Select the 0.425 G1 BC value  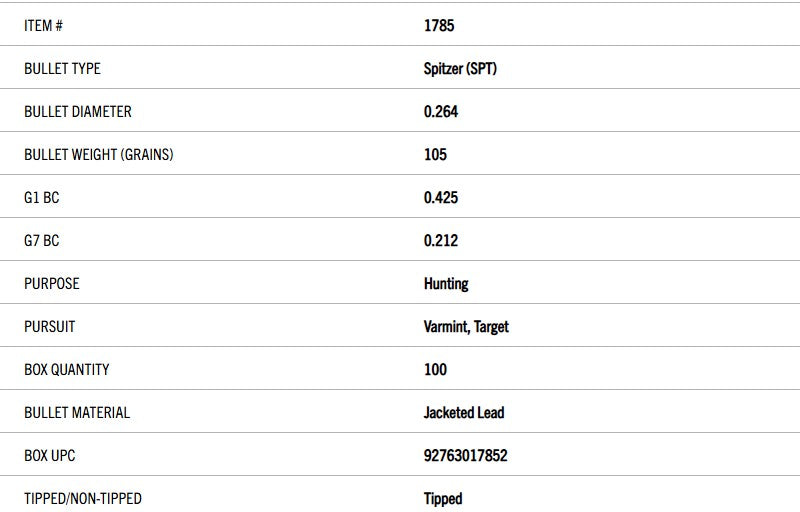(441, 198)
